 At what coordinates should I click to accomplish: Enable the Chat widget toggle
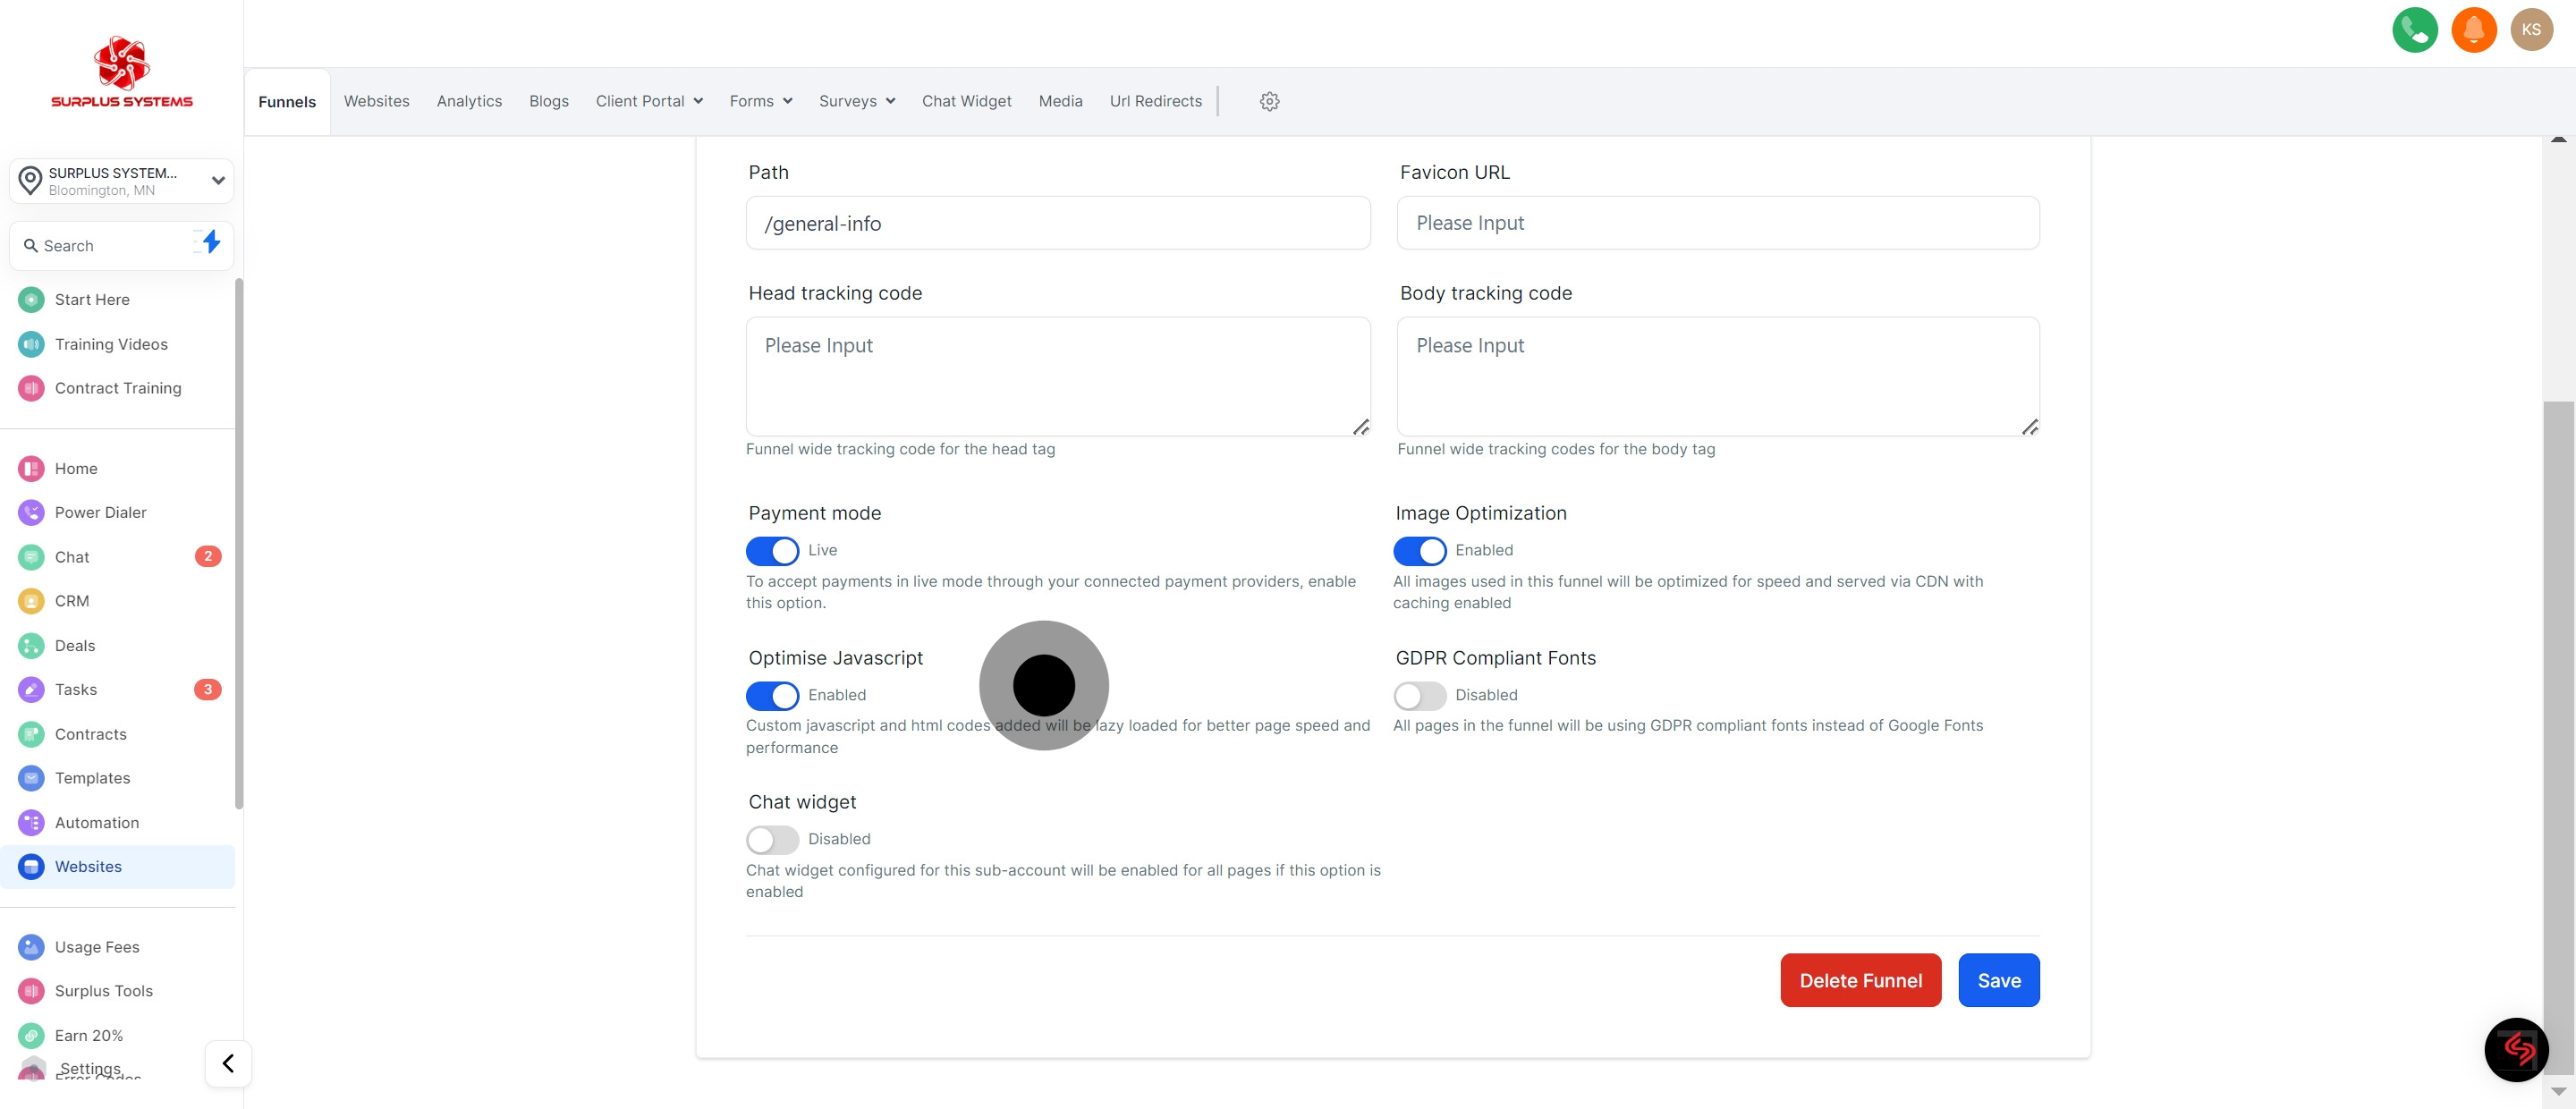pos(772,839)
